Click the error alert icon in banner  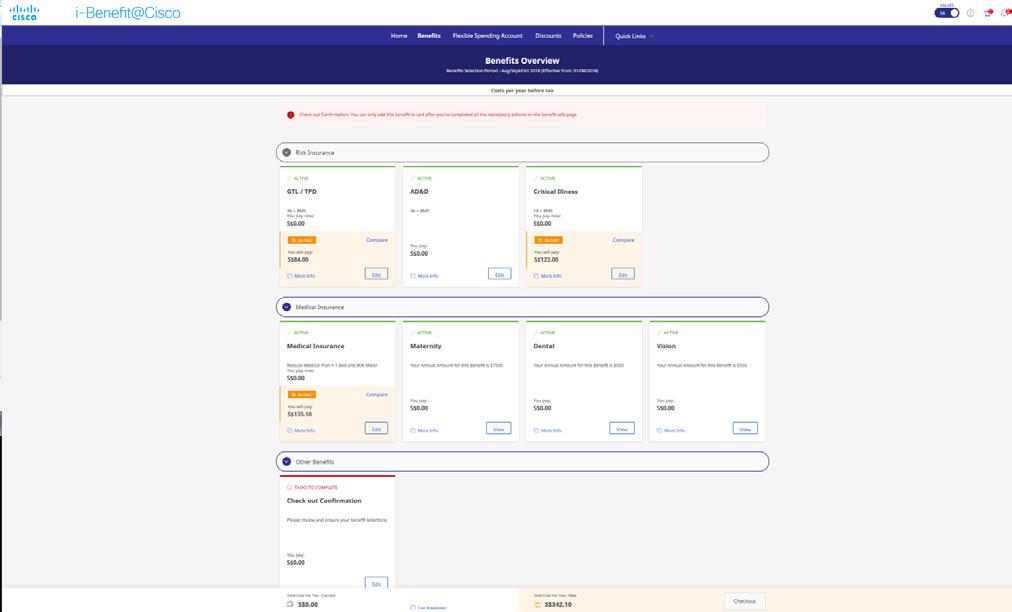tap(290, 115)
